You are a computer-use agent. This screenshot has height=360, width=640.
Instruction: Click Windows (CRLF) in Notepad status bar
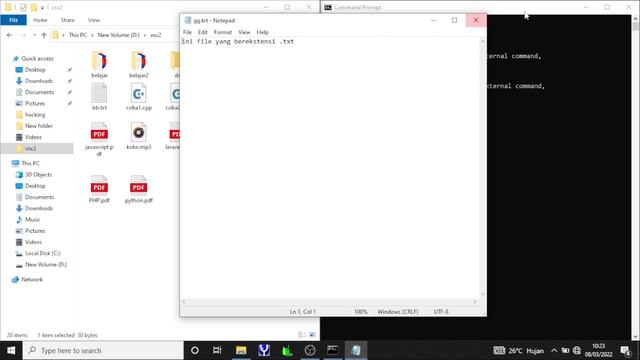point(398,312)
